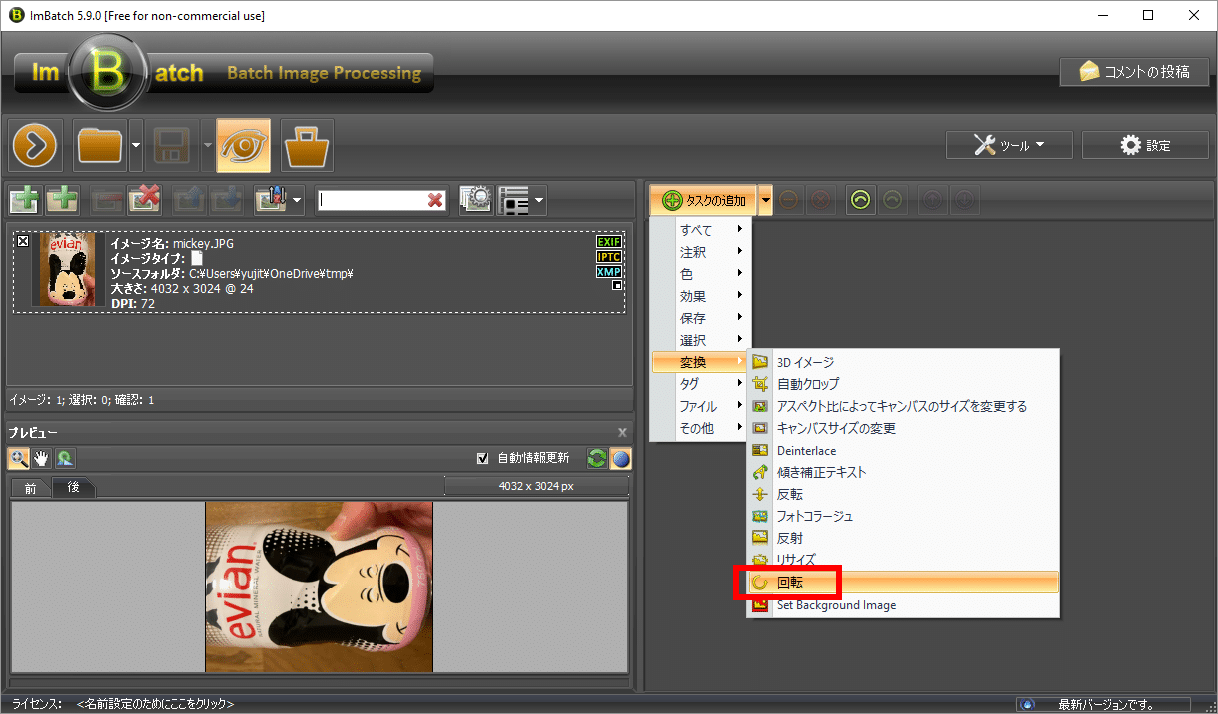Screen dimensions: 1218x714
Task: Expand the sort images A-Z dropdown
Action: 298,200
